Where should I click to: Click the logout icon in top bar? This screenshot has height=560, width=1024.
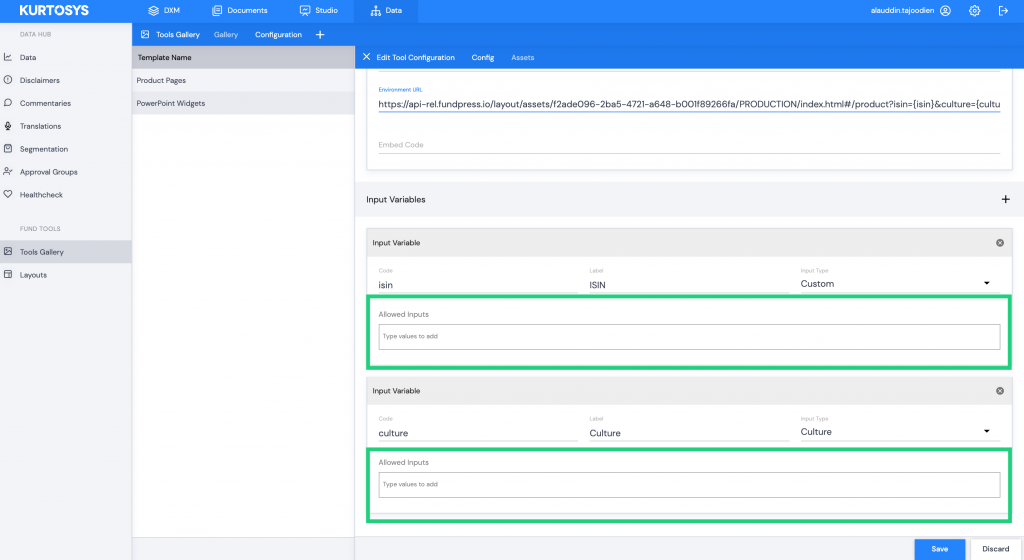(x=1003, y=10)
